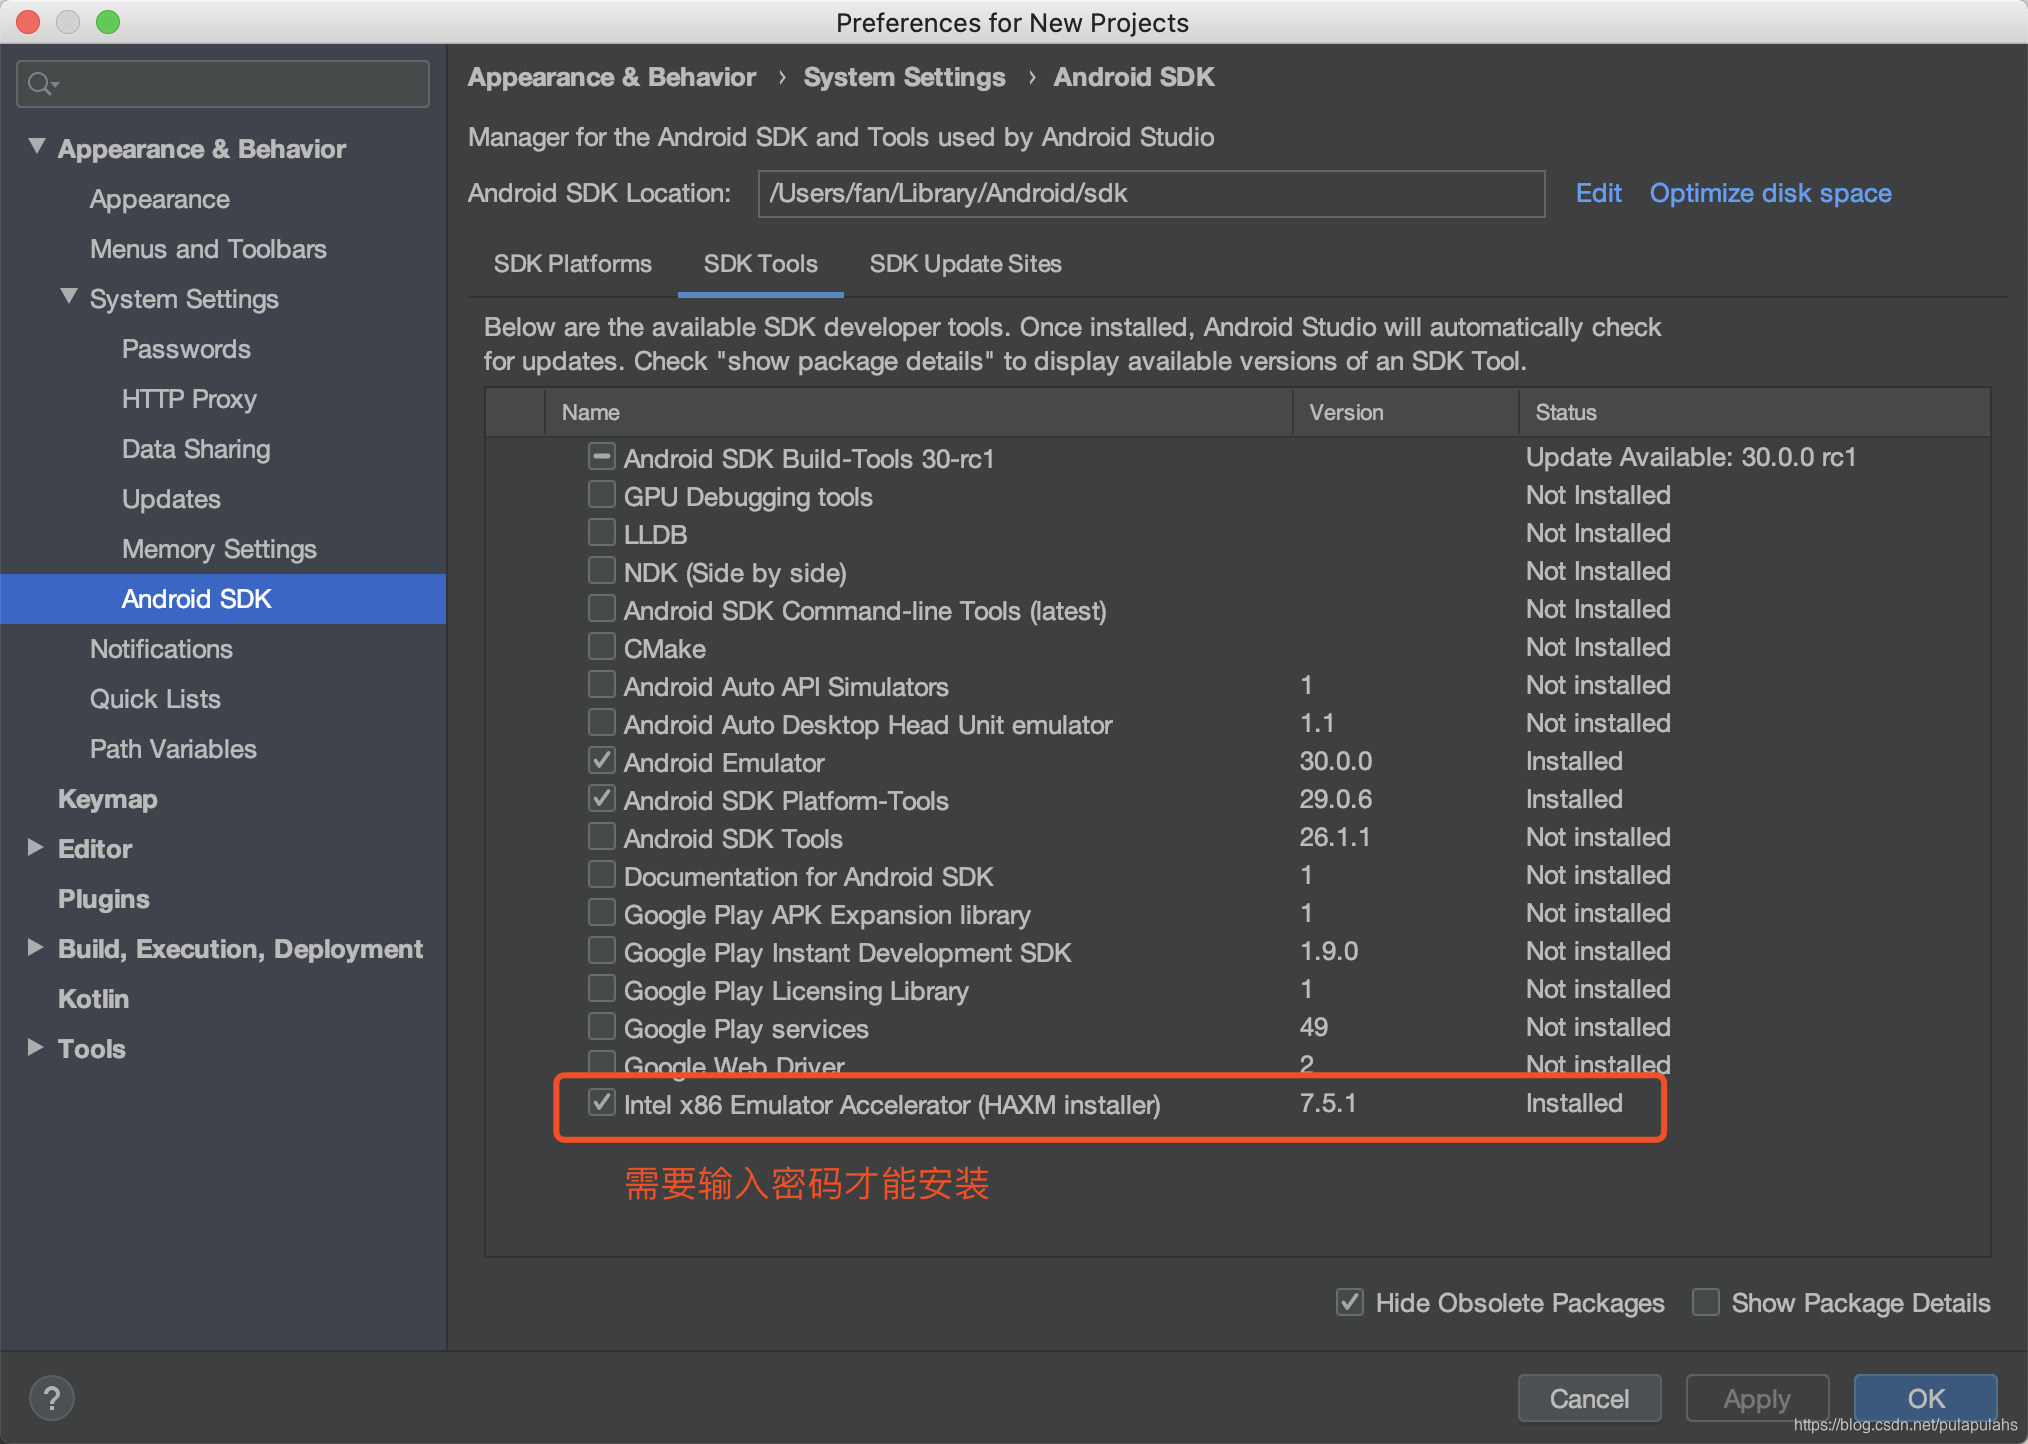Select the Google Play Instant Development SDK row
This screenshot has height=1444, width=2028.
point(1237,952)
